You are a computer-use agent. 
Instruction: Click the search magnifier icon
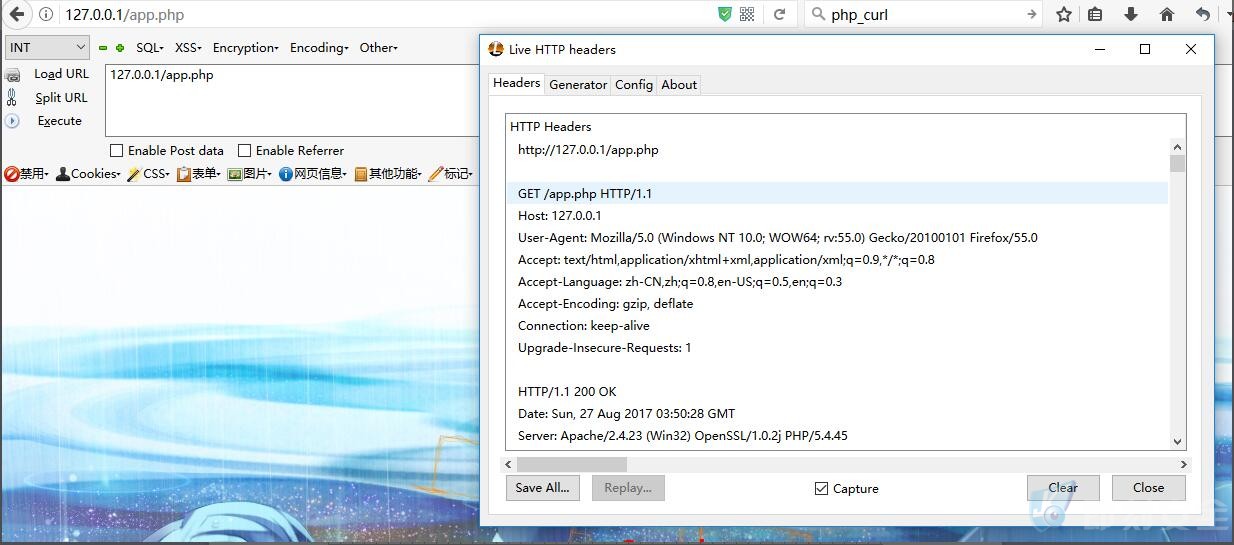click(817, 14)
